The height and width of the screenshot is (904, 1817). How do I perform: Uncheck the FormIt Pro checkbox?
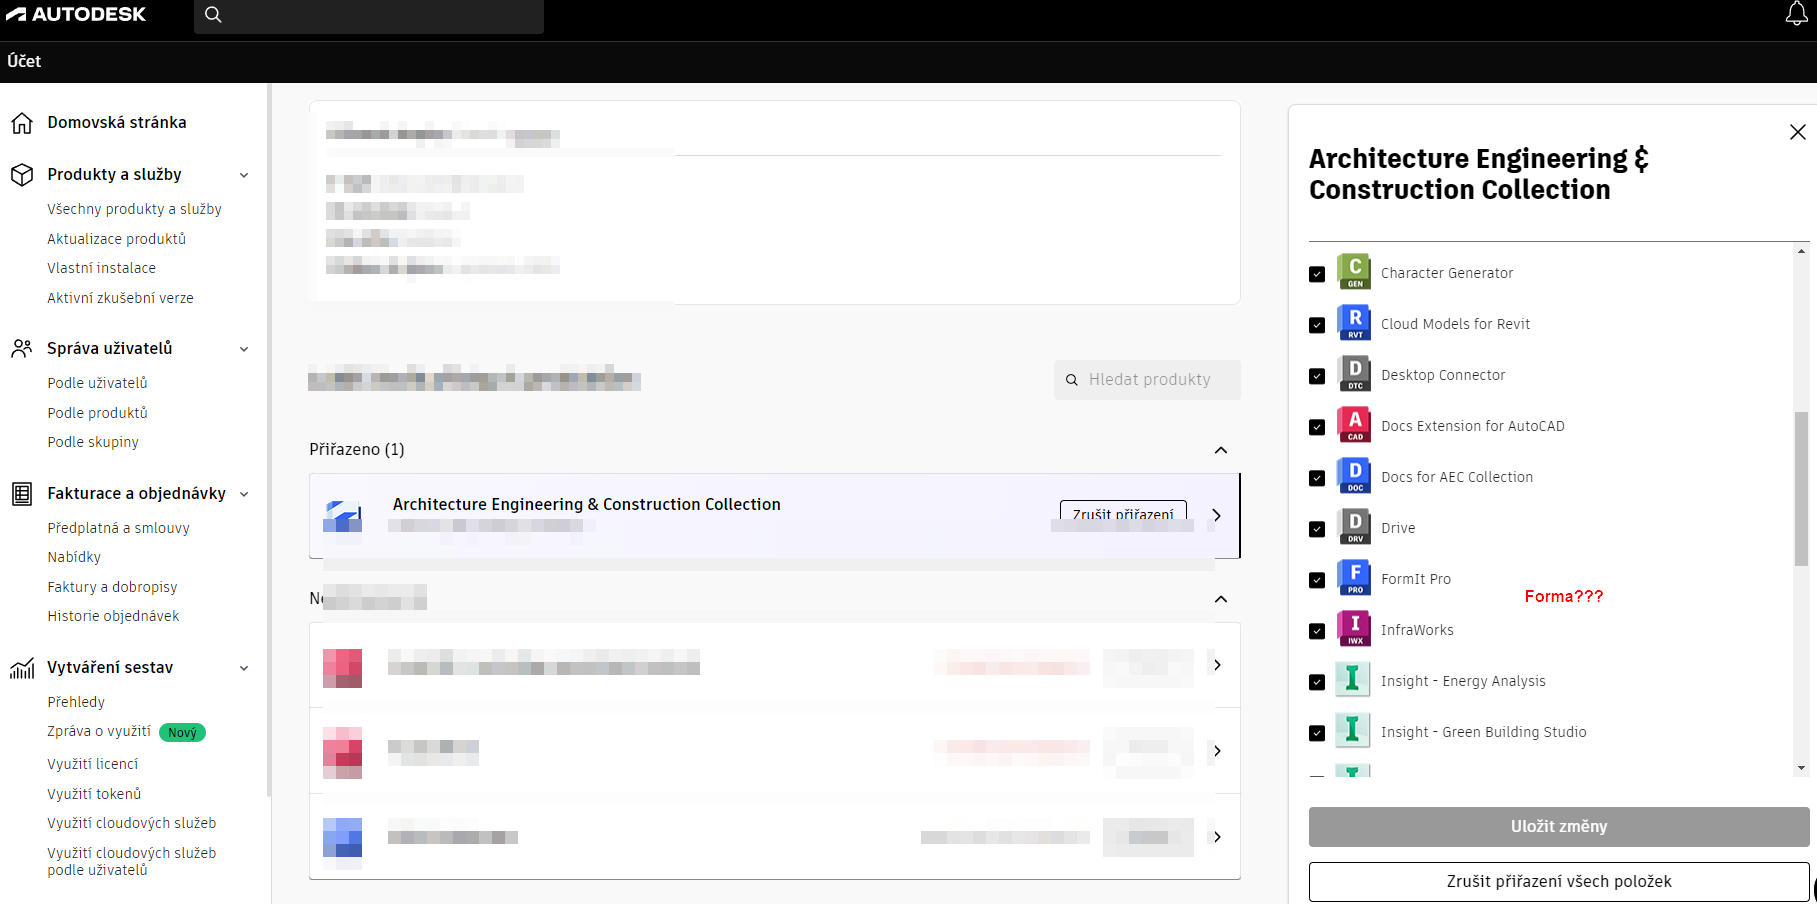coord(1317,580)
